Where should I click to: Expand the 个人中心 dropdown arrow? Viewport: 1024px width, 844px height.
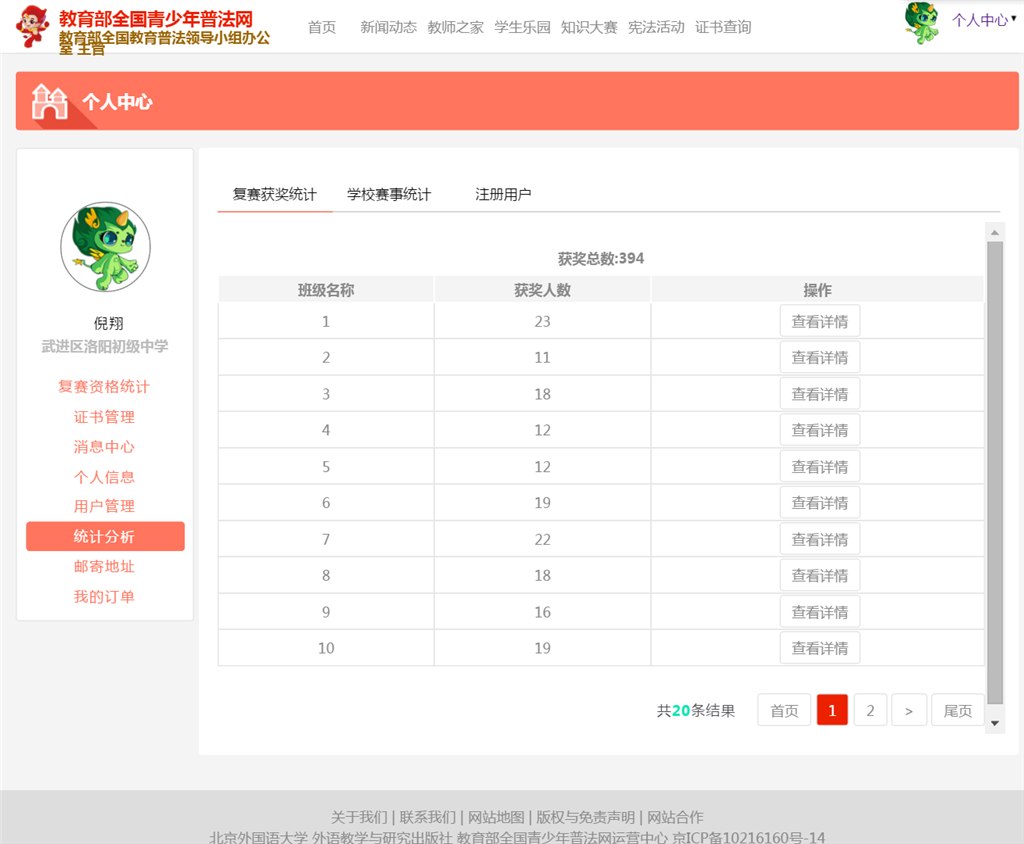[x=1013, y=18]
